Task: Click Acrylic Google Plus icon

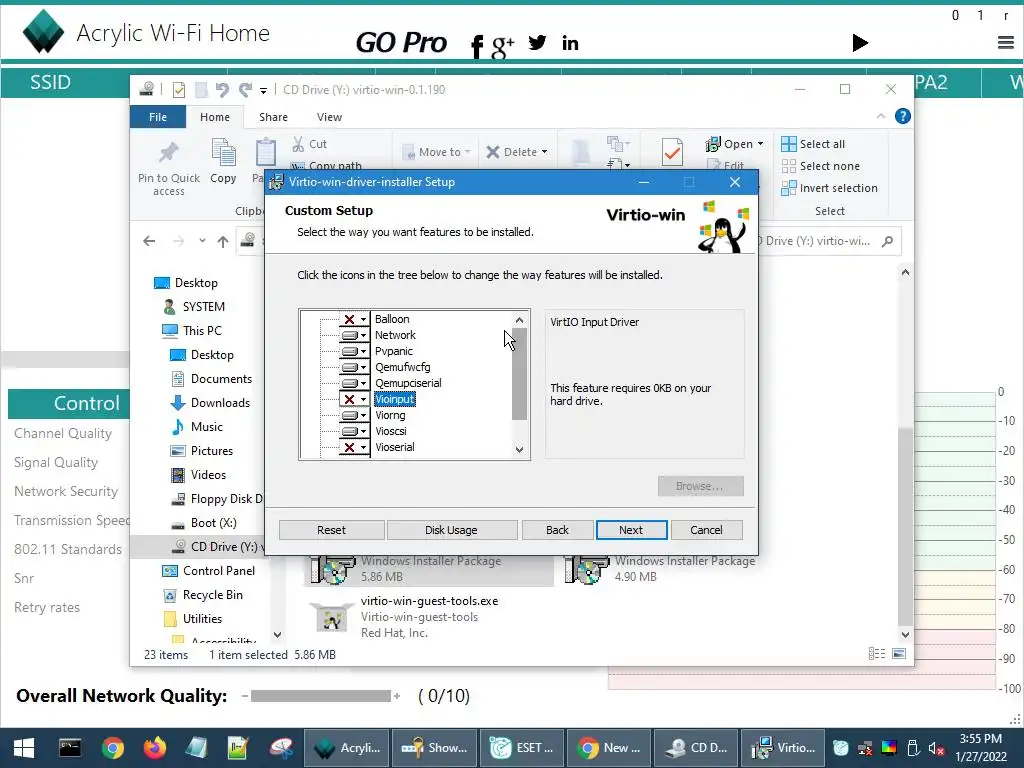Action: [502, 46]
